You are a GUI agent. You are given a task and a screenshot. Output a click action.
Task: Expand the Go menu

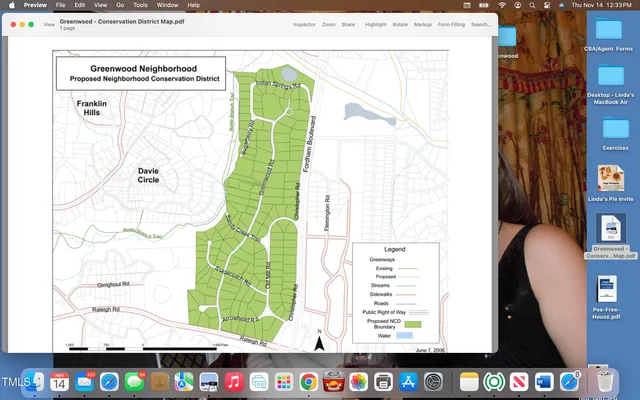(x=120, y=5)
